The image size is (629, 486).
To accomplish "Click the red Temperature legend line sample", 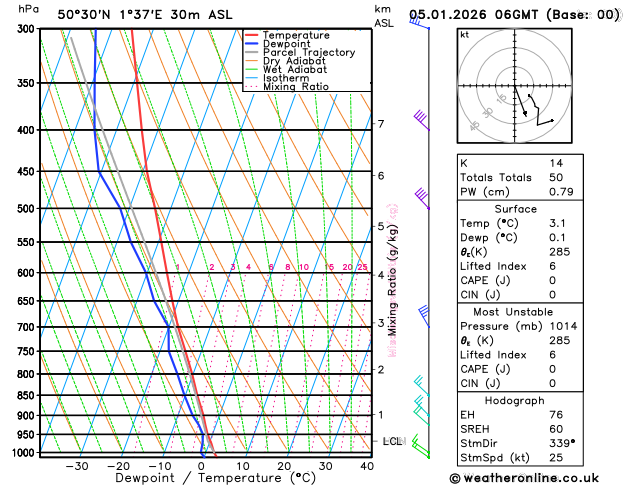I will pyautogui.click(x=252, y=35).
